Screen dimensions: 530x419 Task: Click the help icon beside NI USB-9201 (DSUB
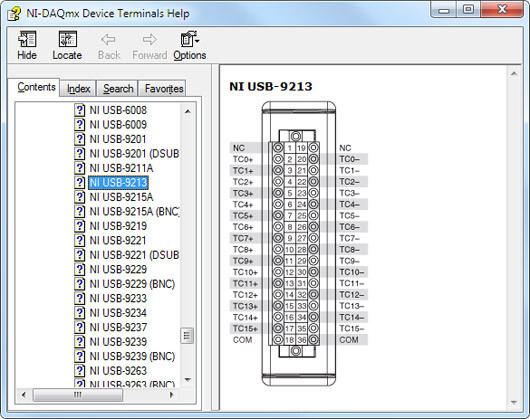point(79,154)
